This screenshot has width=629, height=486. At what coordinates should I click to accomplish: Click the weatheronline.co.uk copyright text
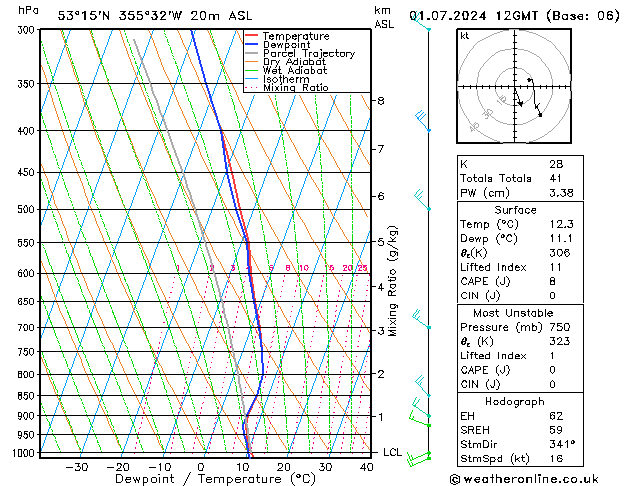524,479
